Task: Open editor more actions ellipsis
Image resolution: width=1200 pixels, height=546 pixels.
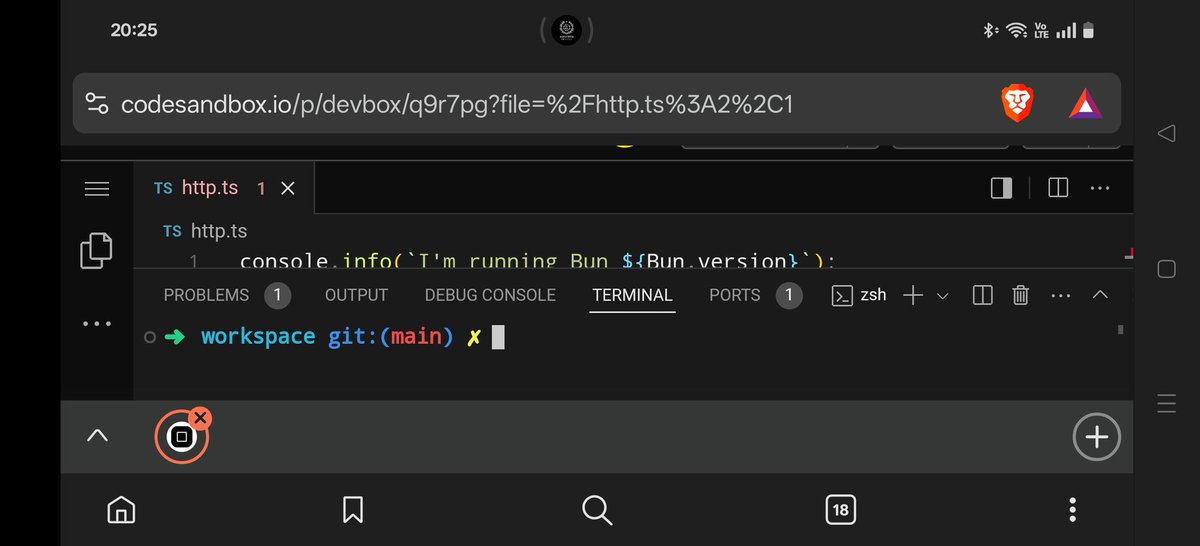Action: tap(1099, 188)
